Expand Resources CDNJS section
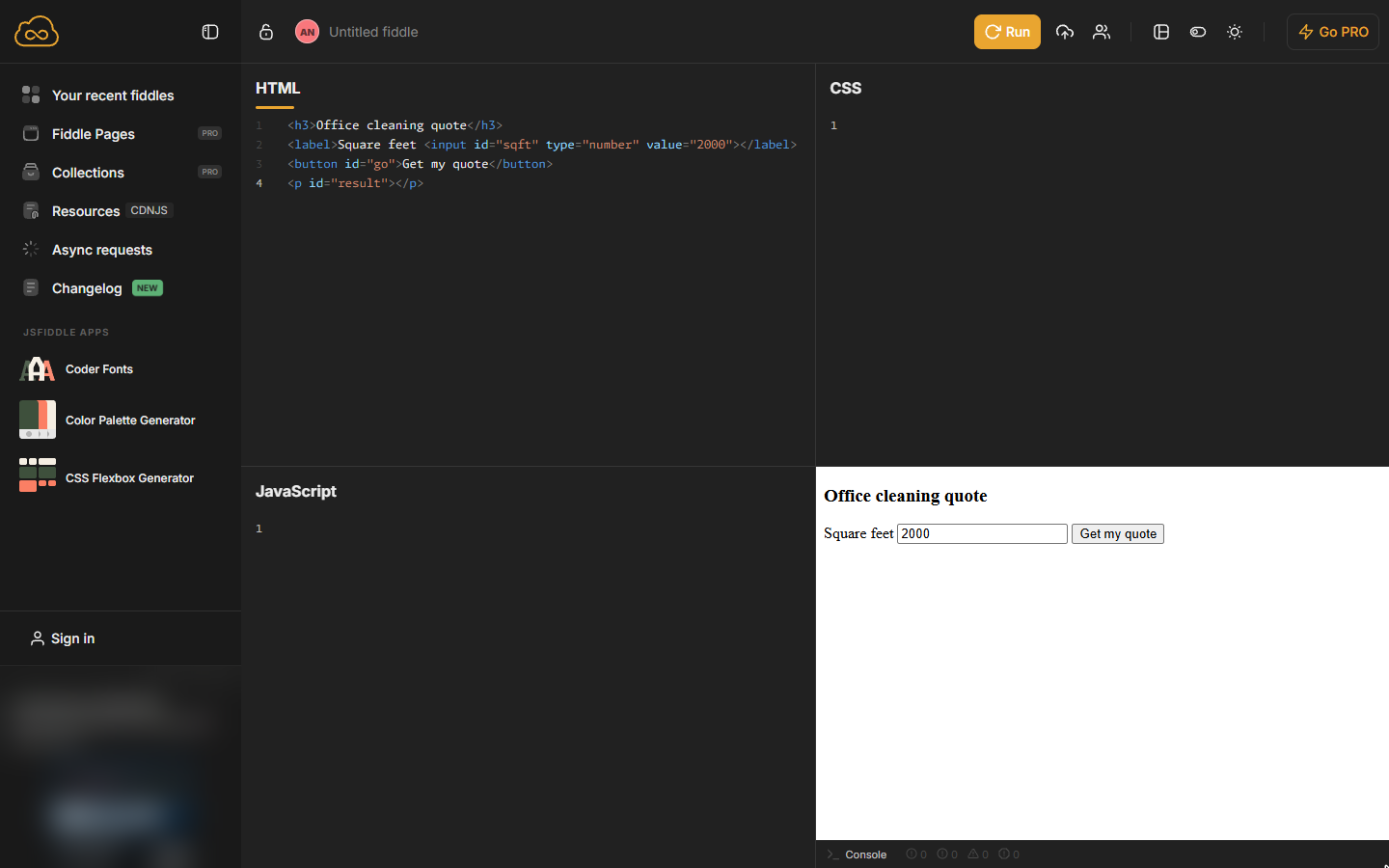 pos(98,211)
